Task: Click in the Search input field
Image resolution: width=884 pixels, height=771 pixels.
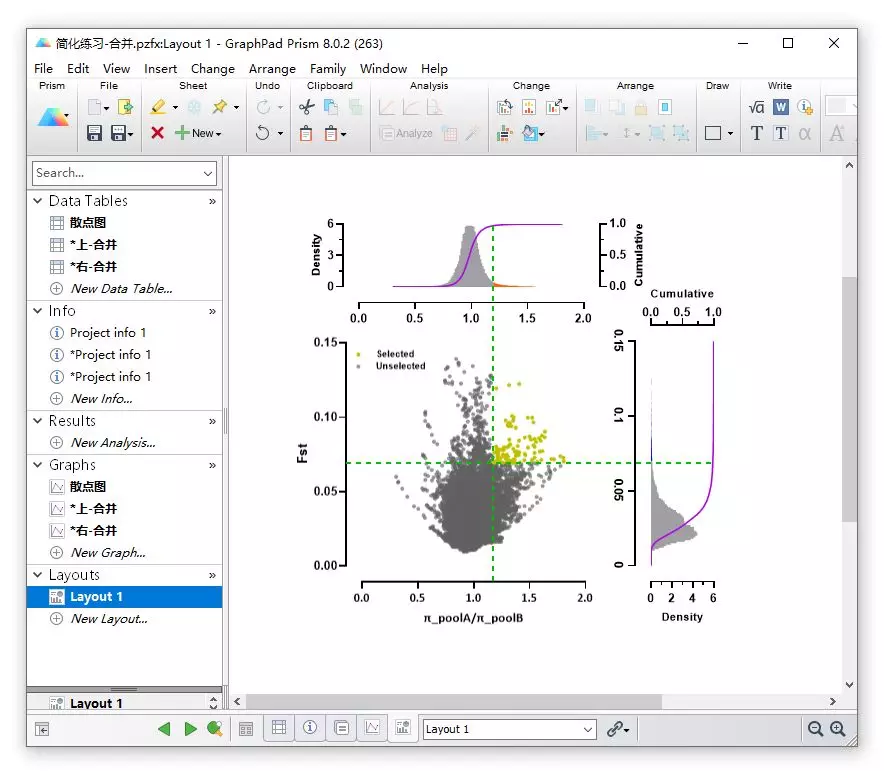Action: [x=116, y=173]
